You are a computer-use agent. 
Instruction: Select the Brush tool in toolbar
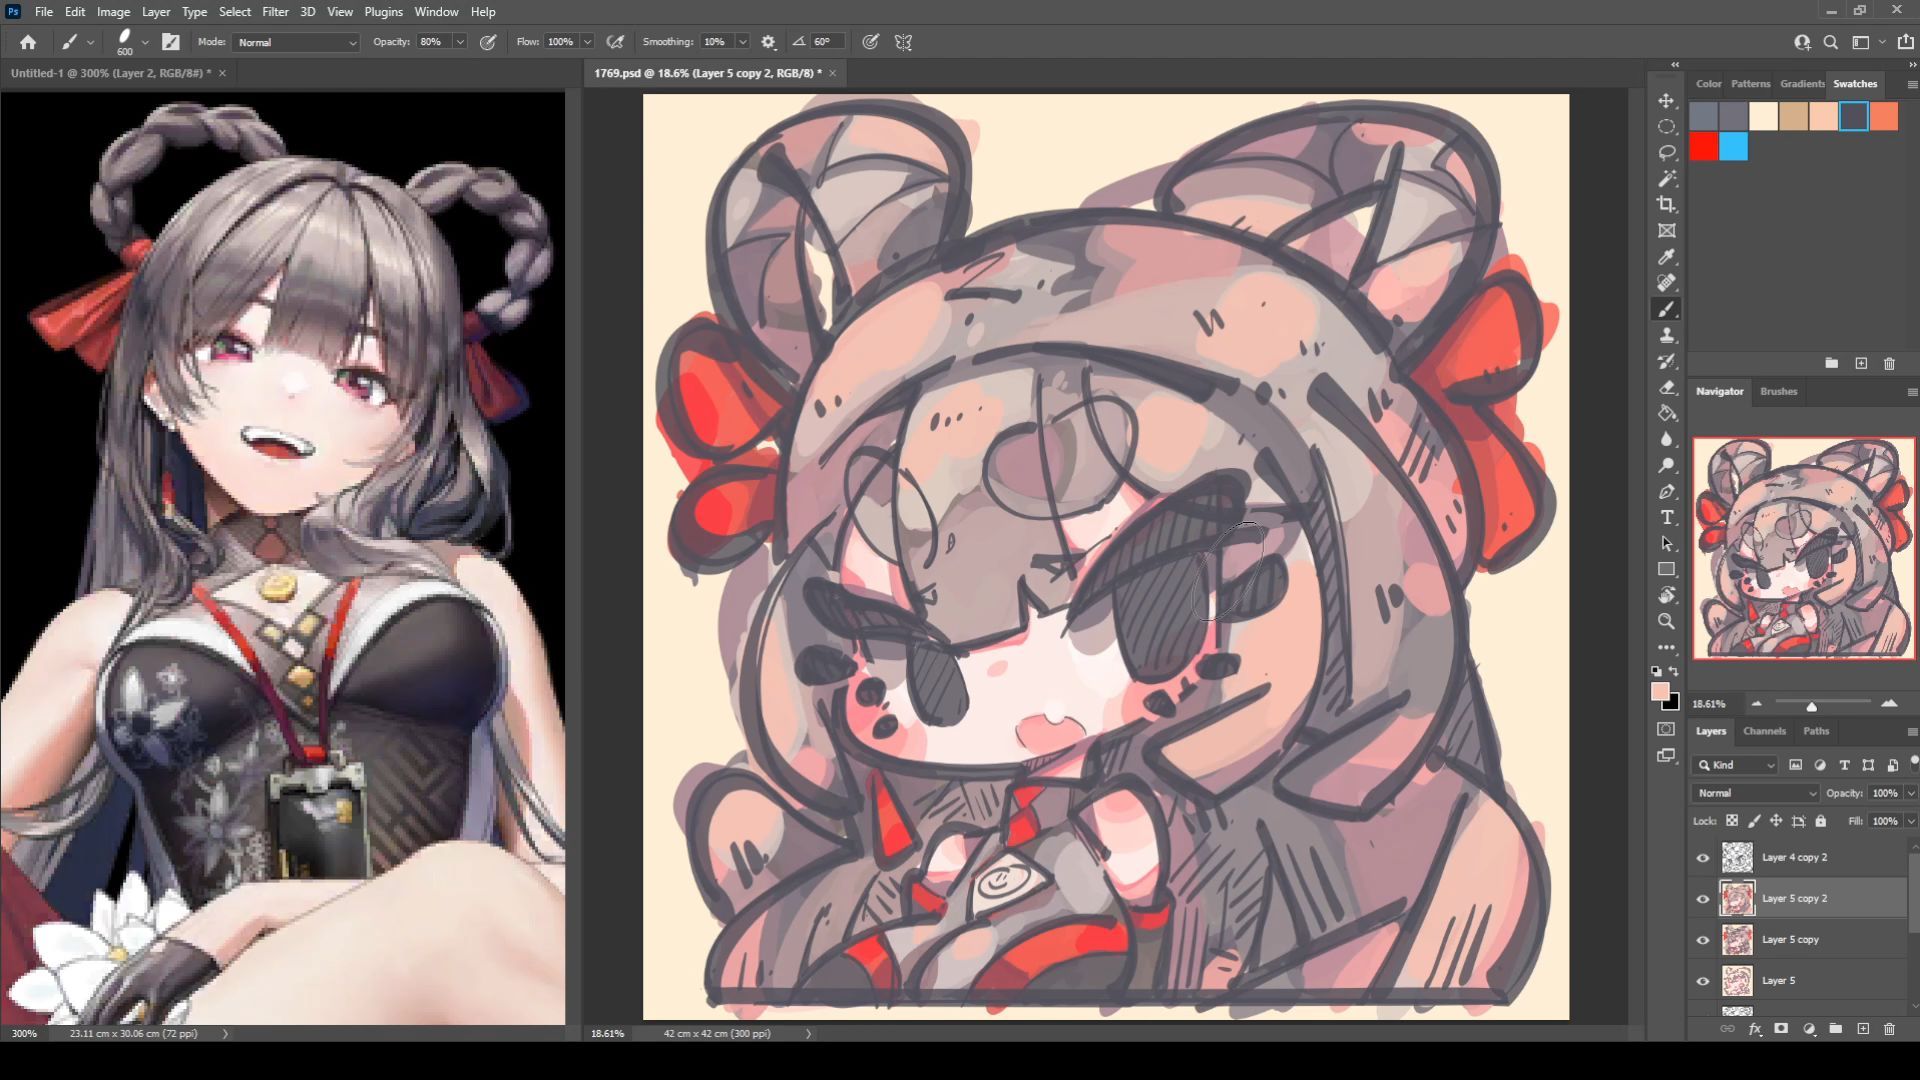pos(1667,310)
